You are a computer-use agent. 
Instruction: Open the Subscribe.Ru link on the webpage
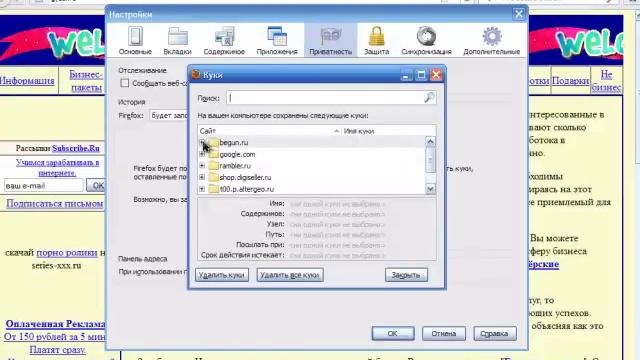coord(76,148)
